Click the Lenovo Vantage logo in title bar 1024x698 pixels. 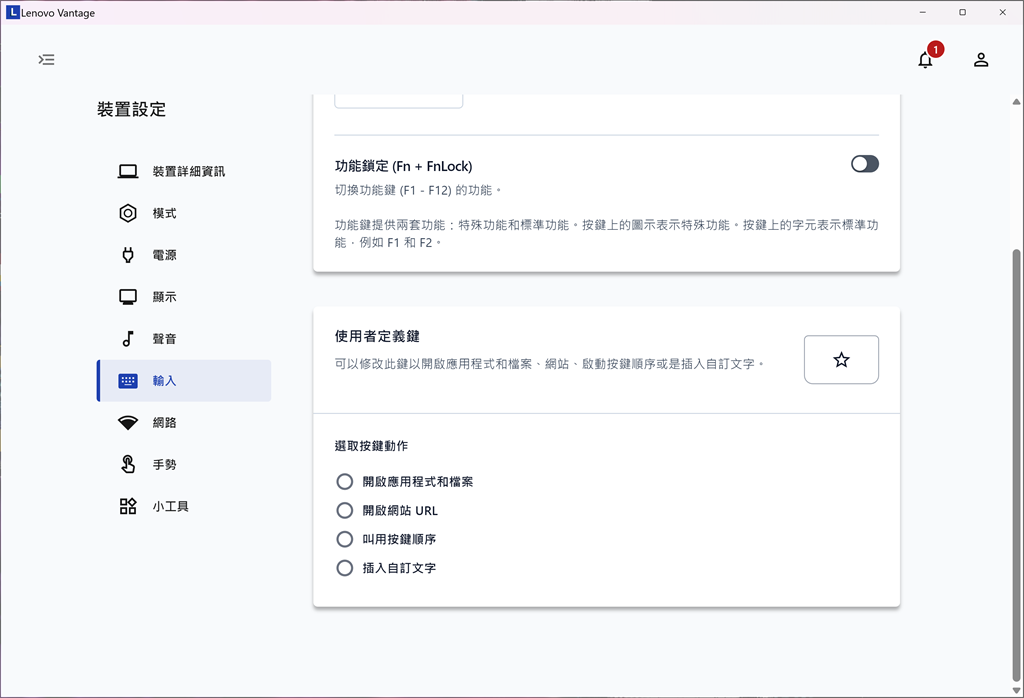[x=12, y=13]
